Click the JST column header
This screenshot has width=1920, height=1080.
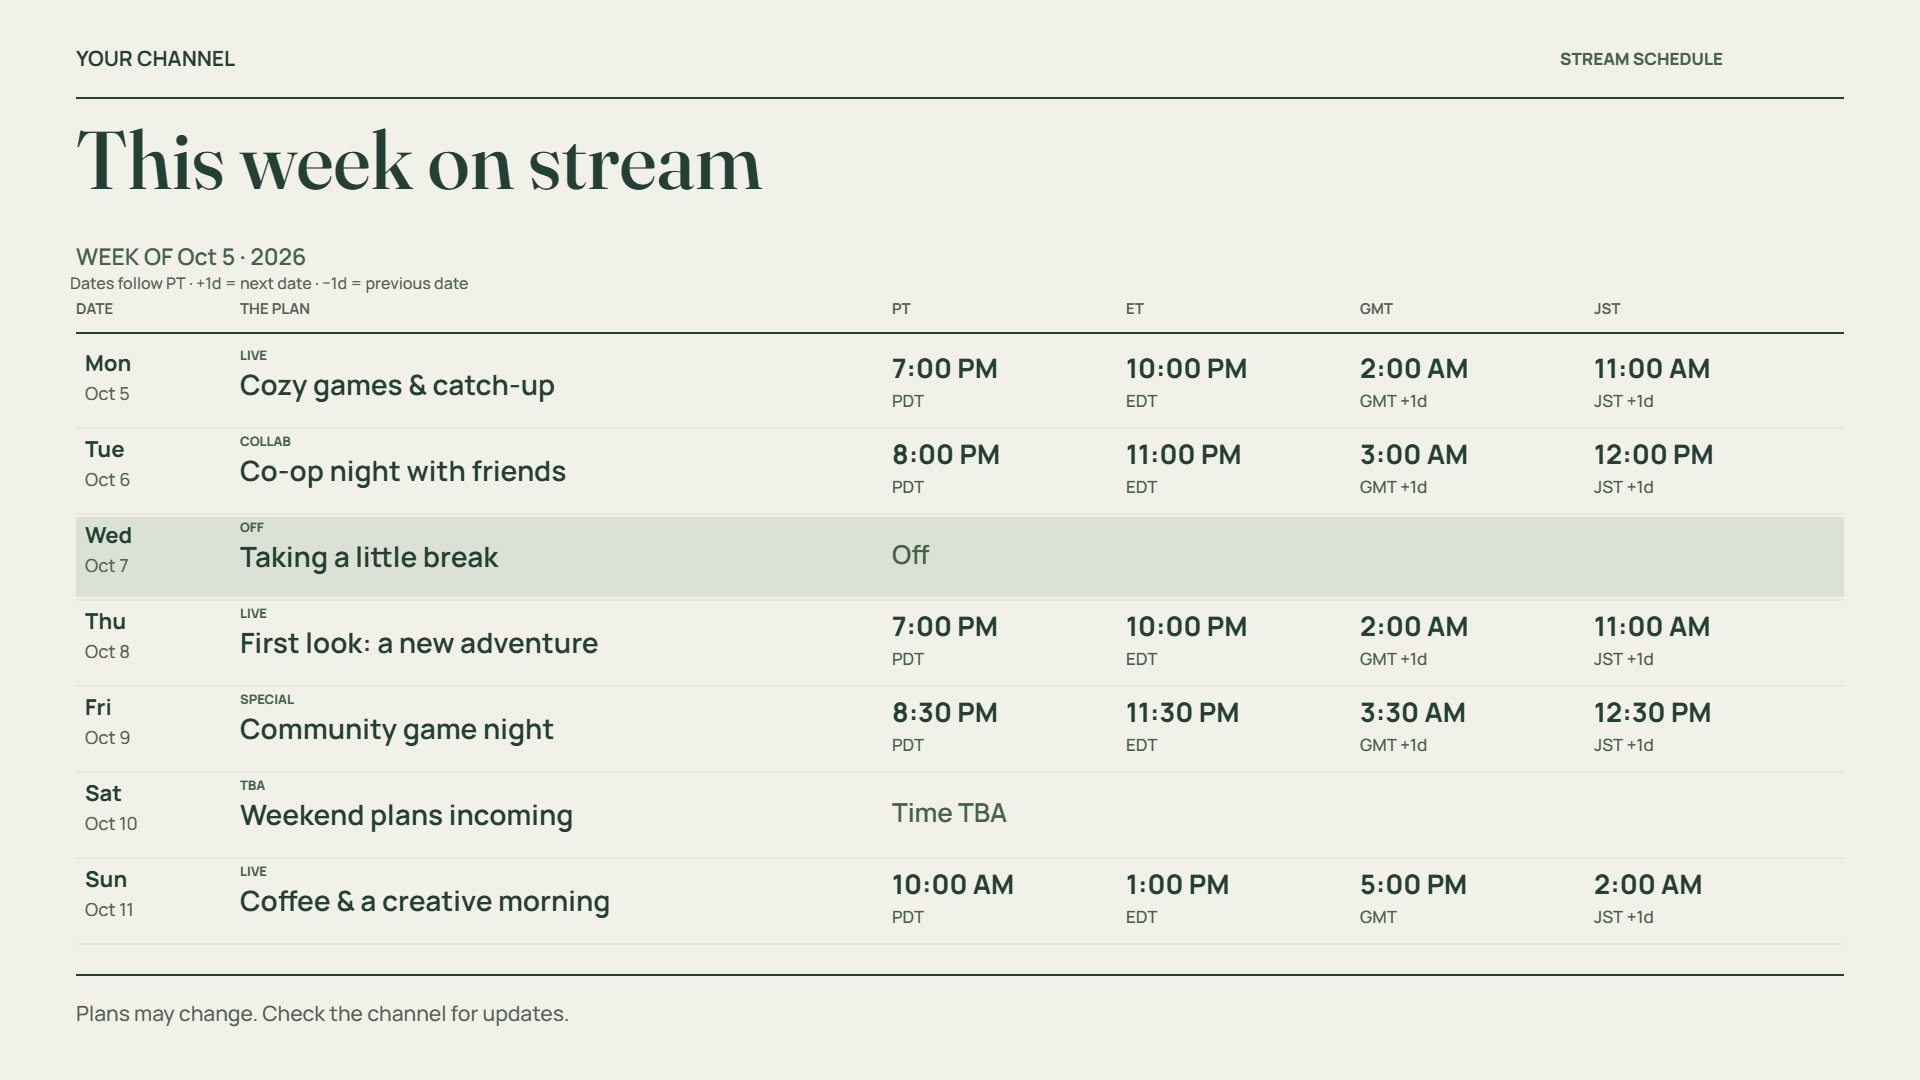click(x=1607, y=309)
